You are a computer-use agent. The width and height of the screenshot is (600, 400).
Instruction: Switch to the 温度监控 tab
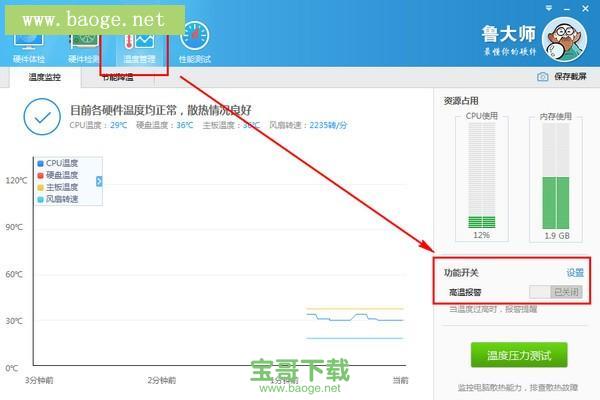pyautogui.click(x=44, y=77)
